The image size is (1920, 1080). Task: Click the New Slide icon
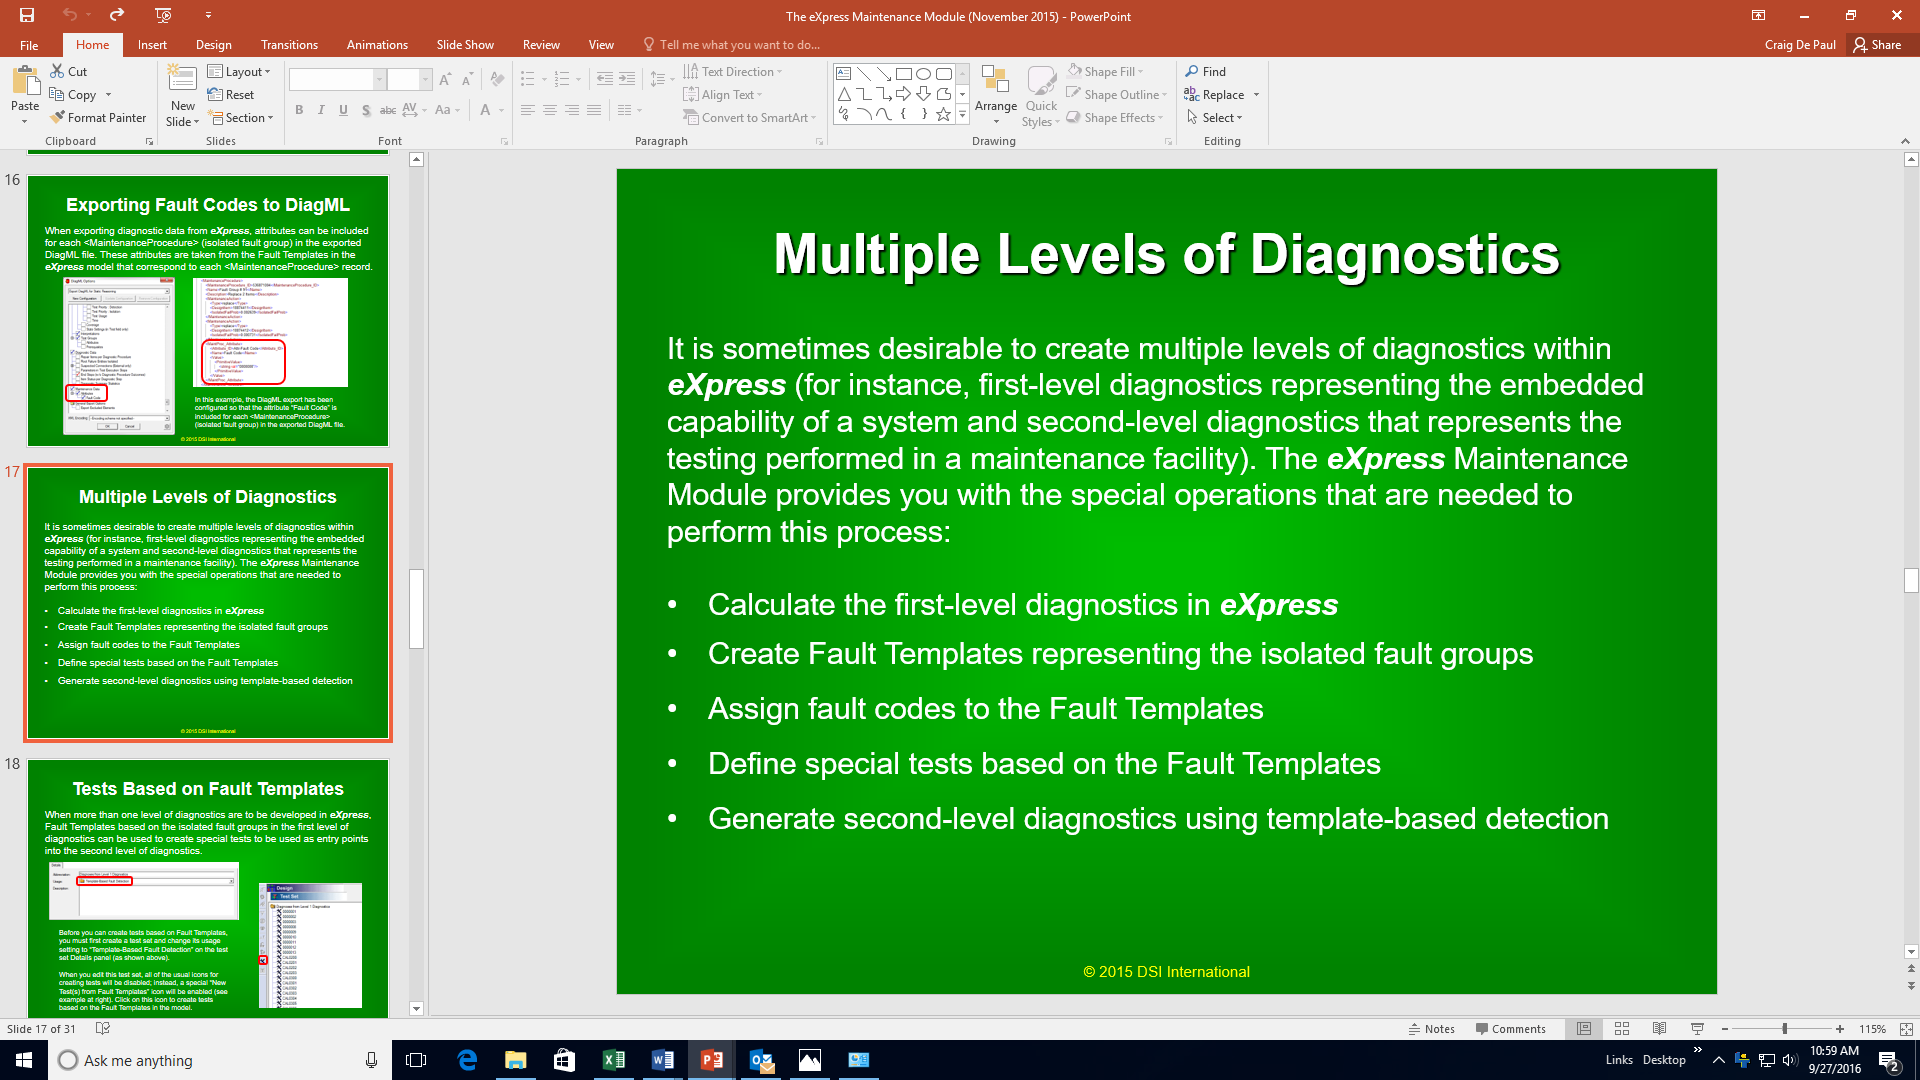(182, 79)
